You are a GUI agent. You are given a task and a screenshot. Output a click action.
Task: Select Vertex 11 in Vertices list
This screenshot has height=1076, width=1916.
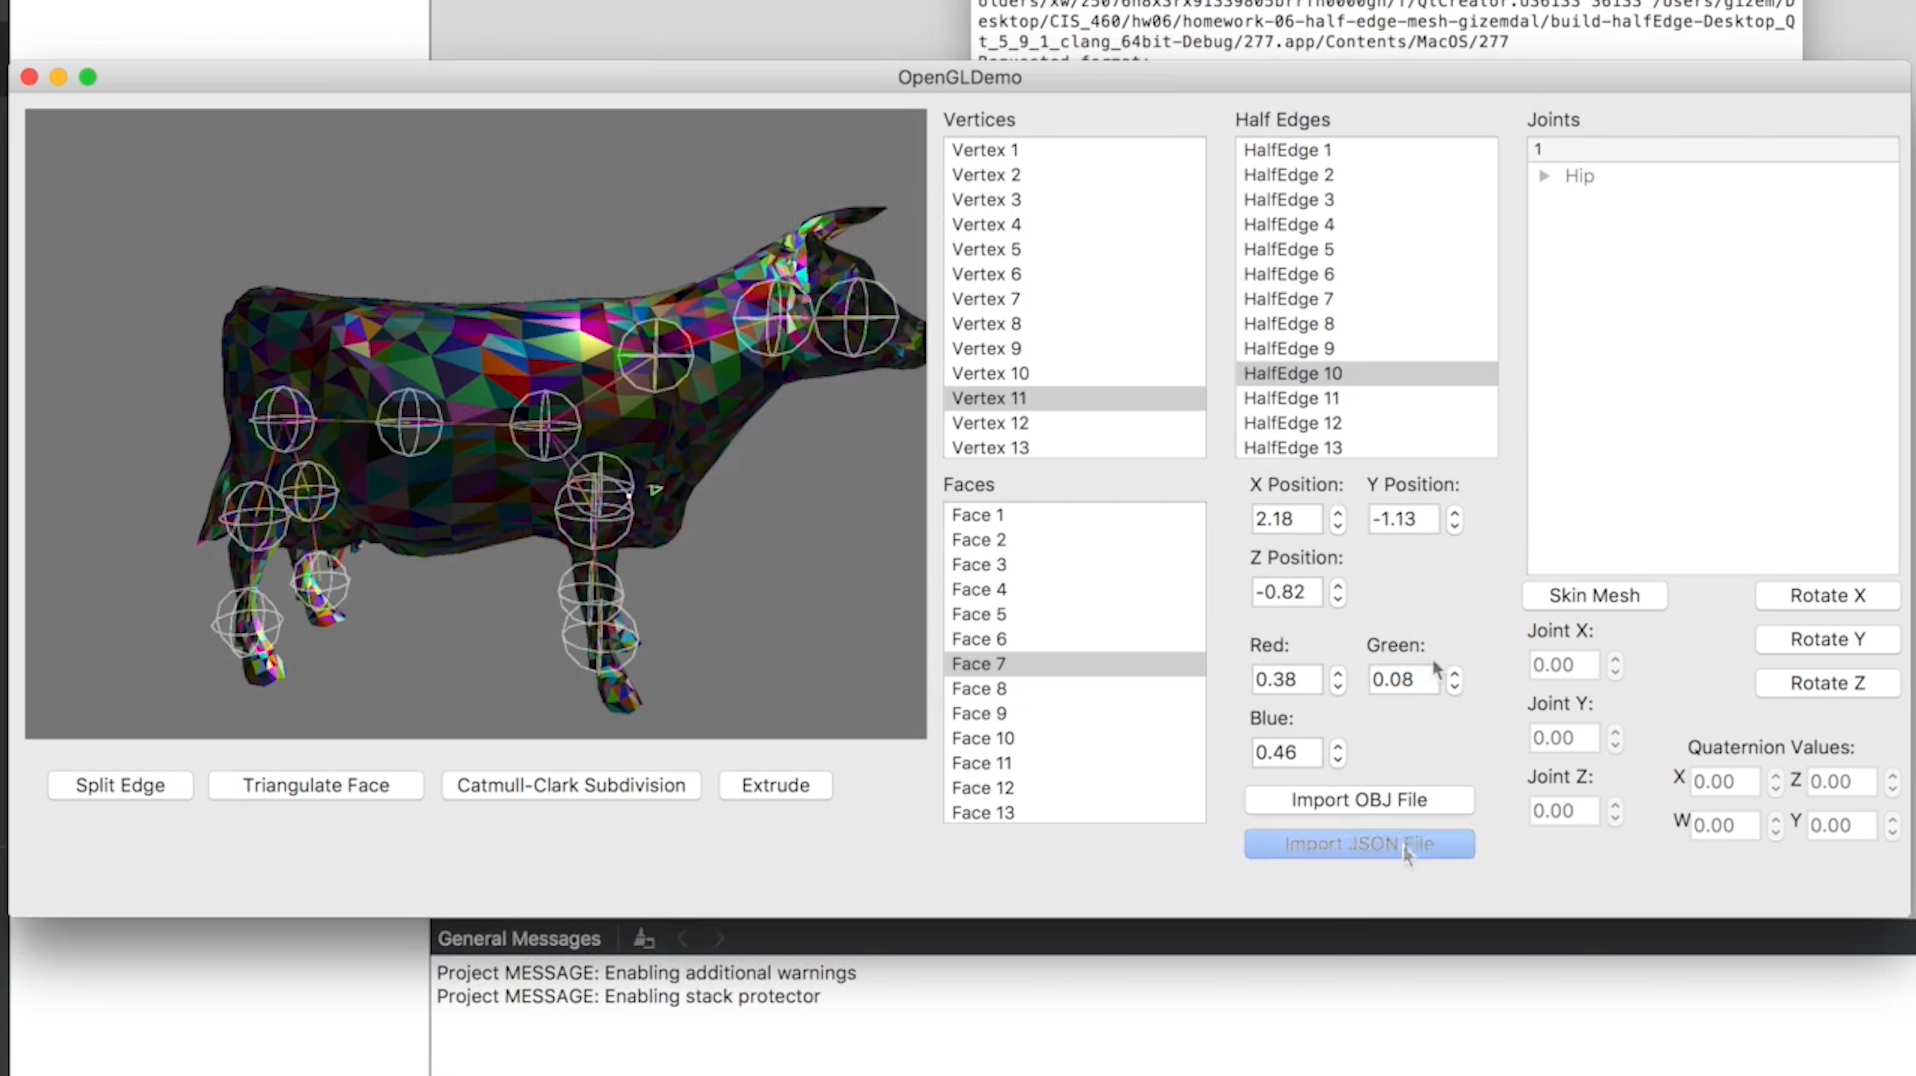(x=1074, y=398)
